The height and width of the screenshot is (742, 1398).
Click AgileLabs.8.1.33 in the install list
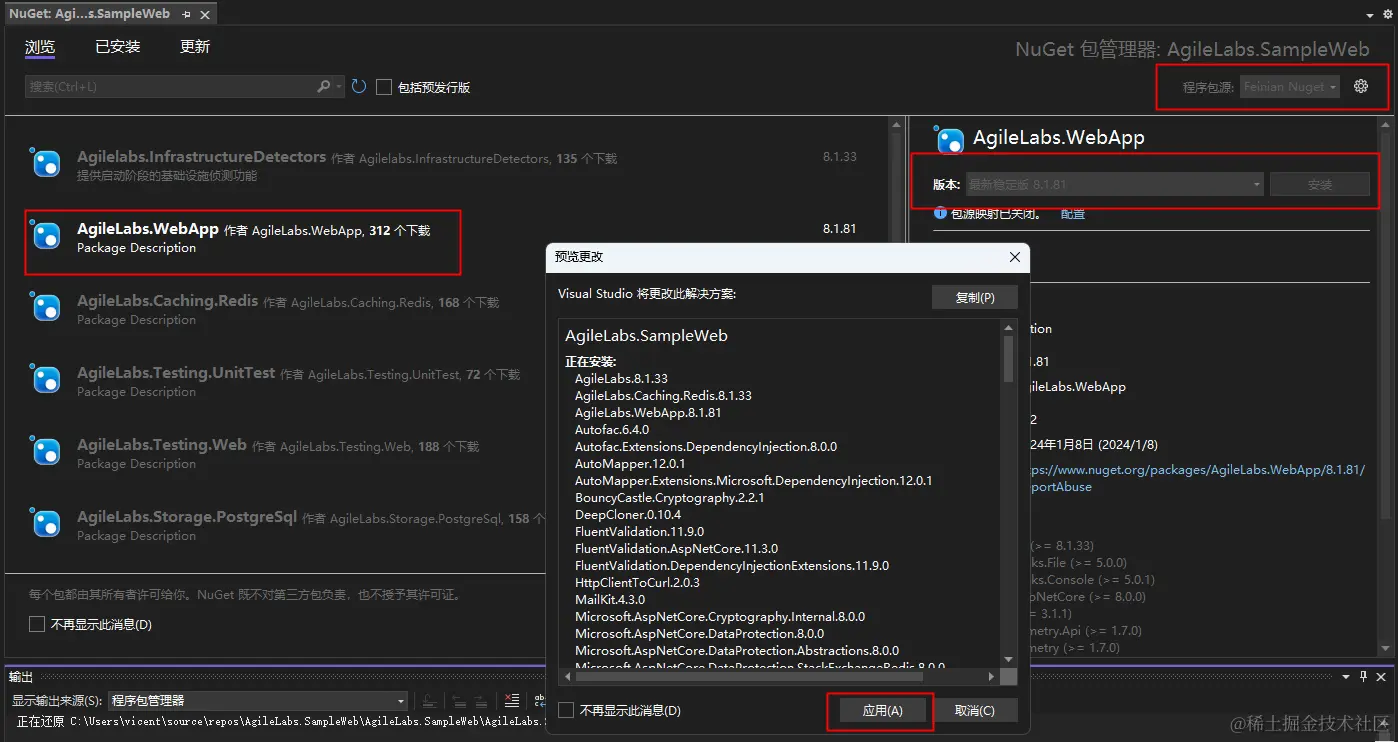[621, 379]
